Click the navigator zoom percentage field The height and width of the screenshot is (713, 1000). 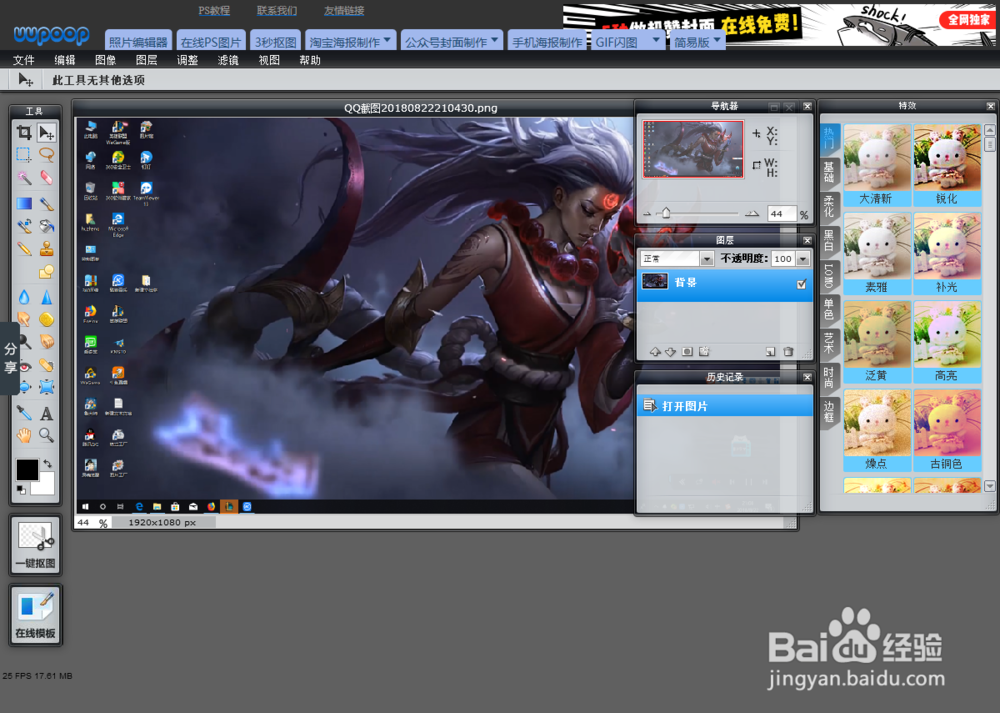(783, 214)
